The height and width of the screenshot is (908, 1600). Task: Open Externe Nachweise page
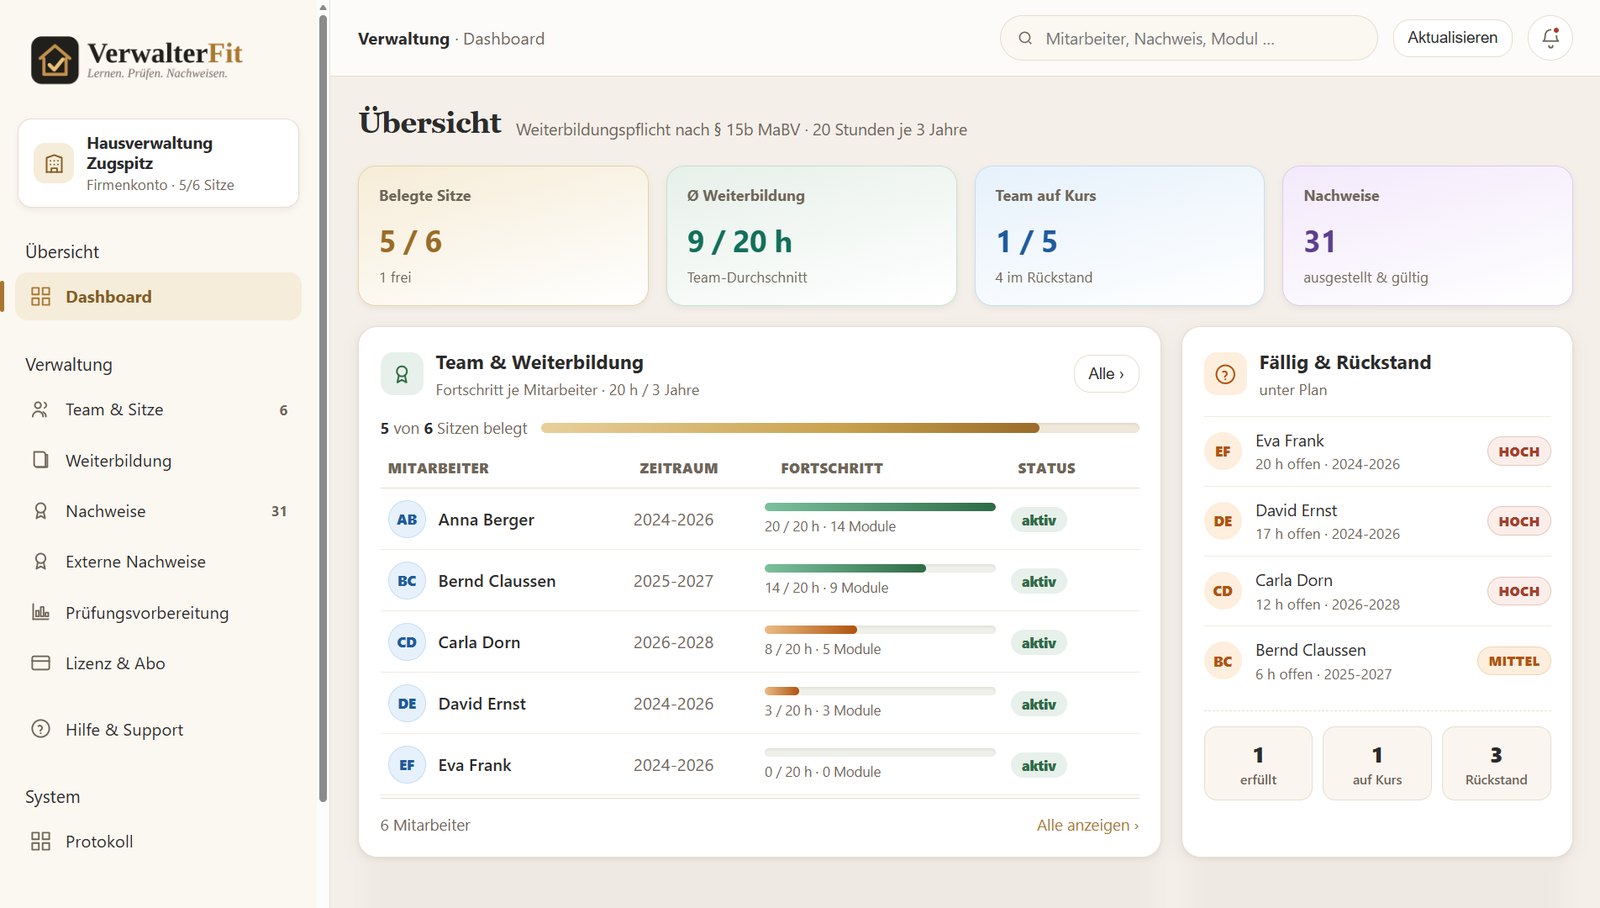(158, 562)
